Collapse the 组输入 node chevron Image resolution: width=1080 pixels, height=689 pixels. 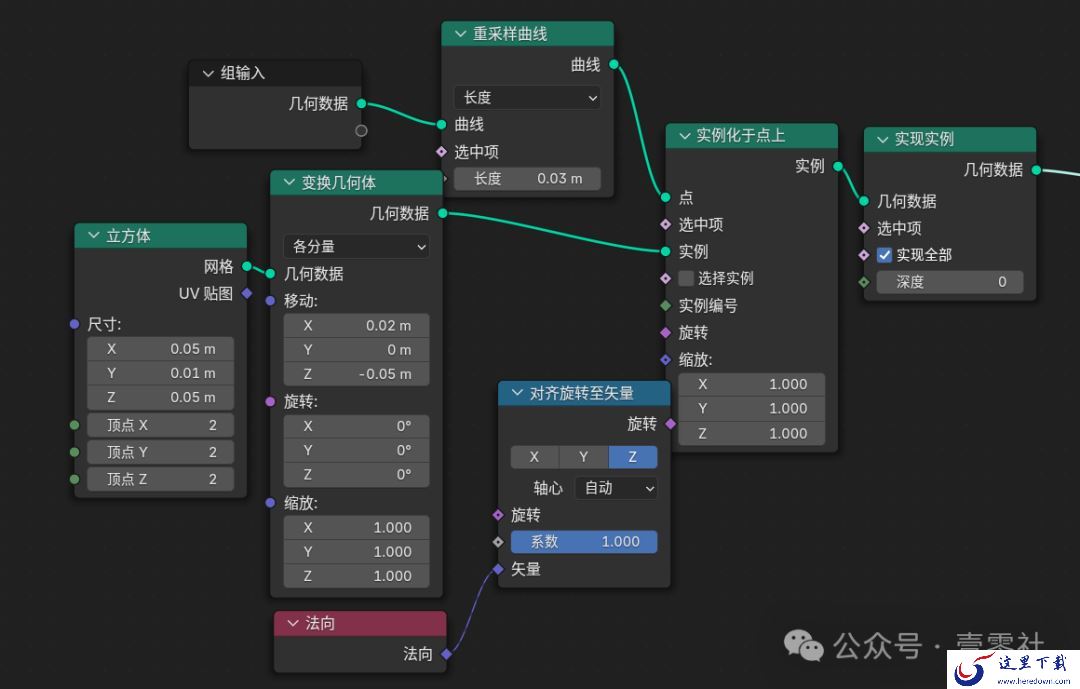pyautogui.click(x=208, y=73)
